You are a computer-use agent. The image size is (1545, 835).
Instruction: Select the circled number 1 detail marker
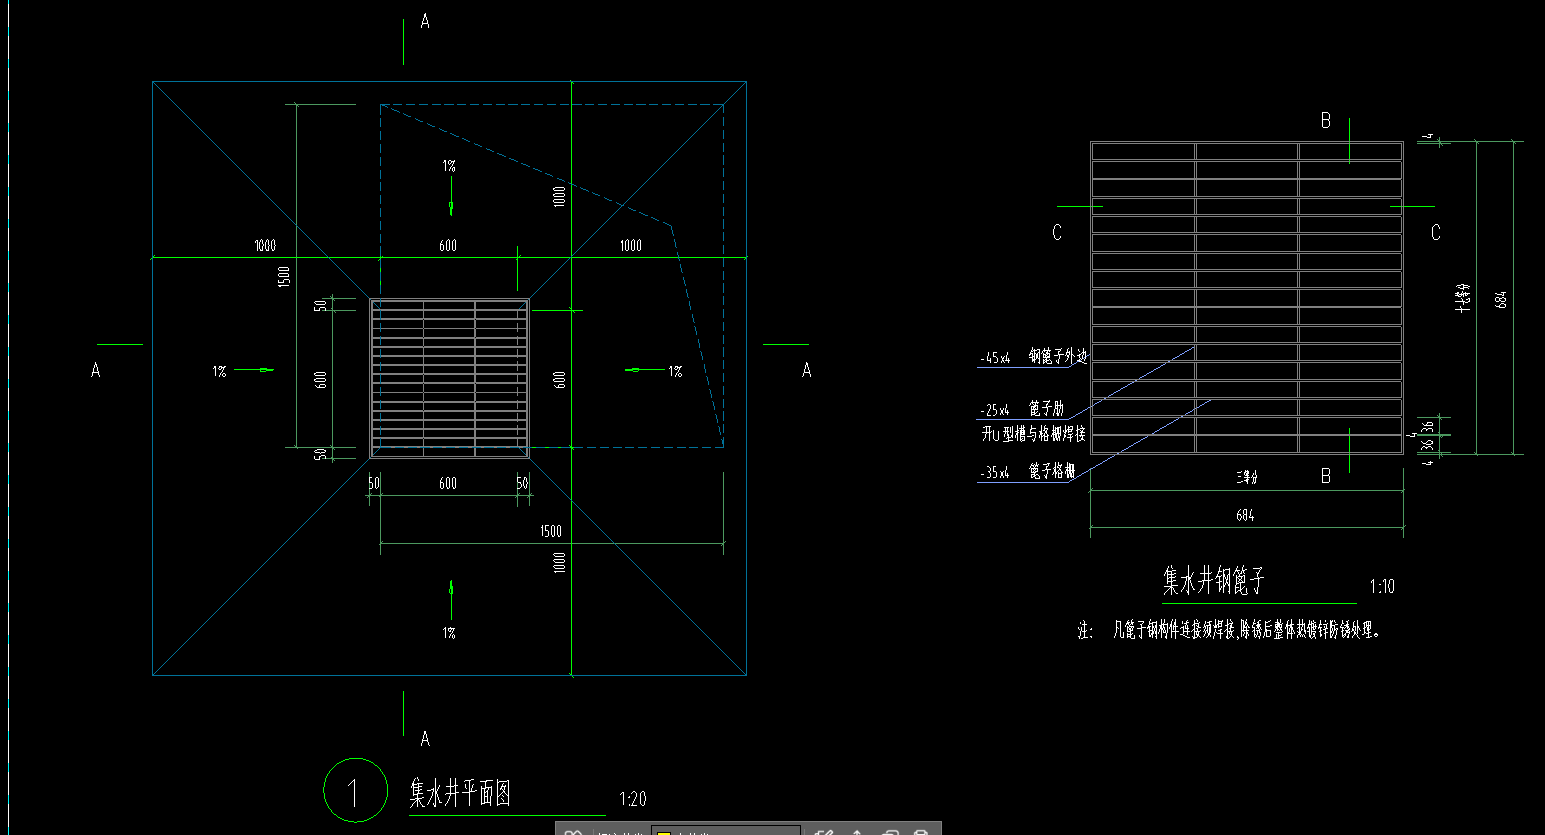point(355,790)
